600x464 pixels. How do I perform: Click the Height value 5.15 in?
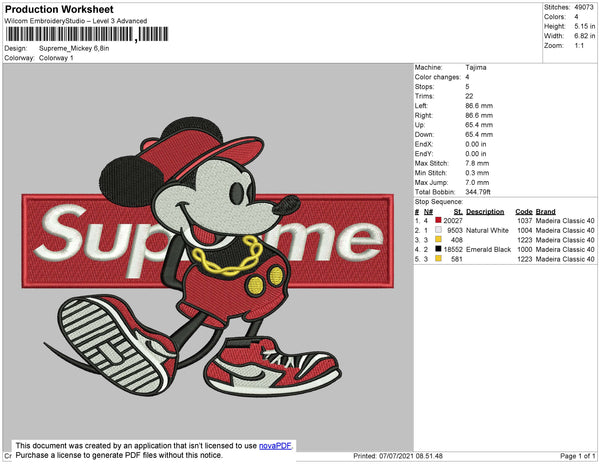tap(584, 26)
